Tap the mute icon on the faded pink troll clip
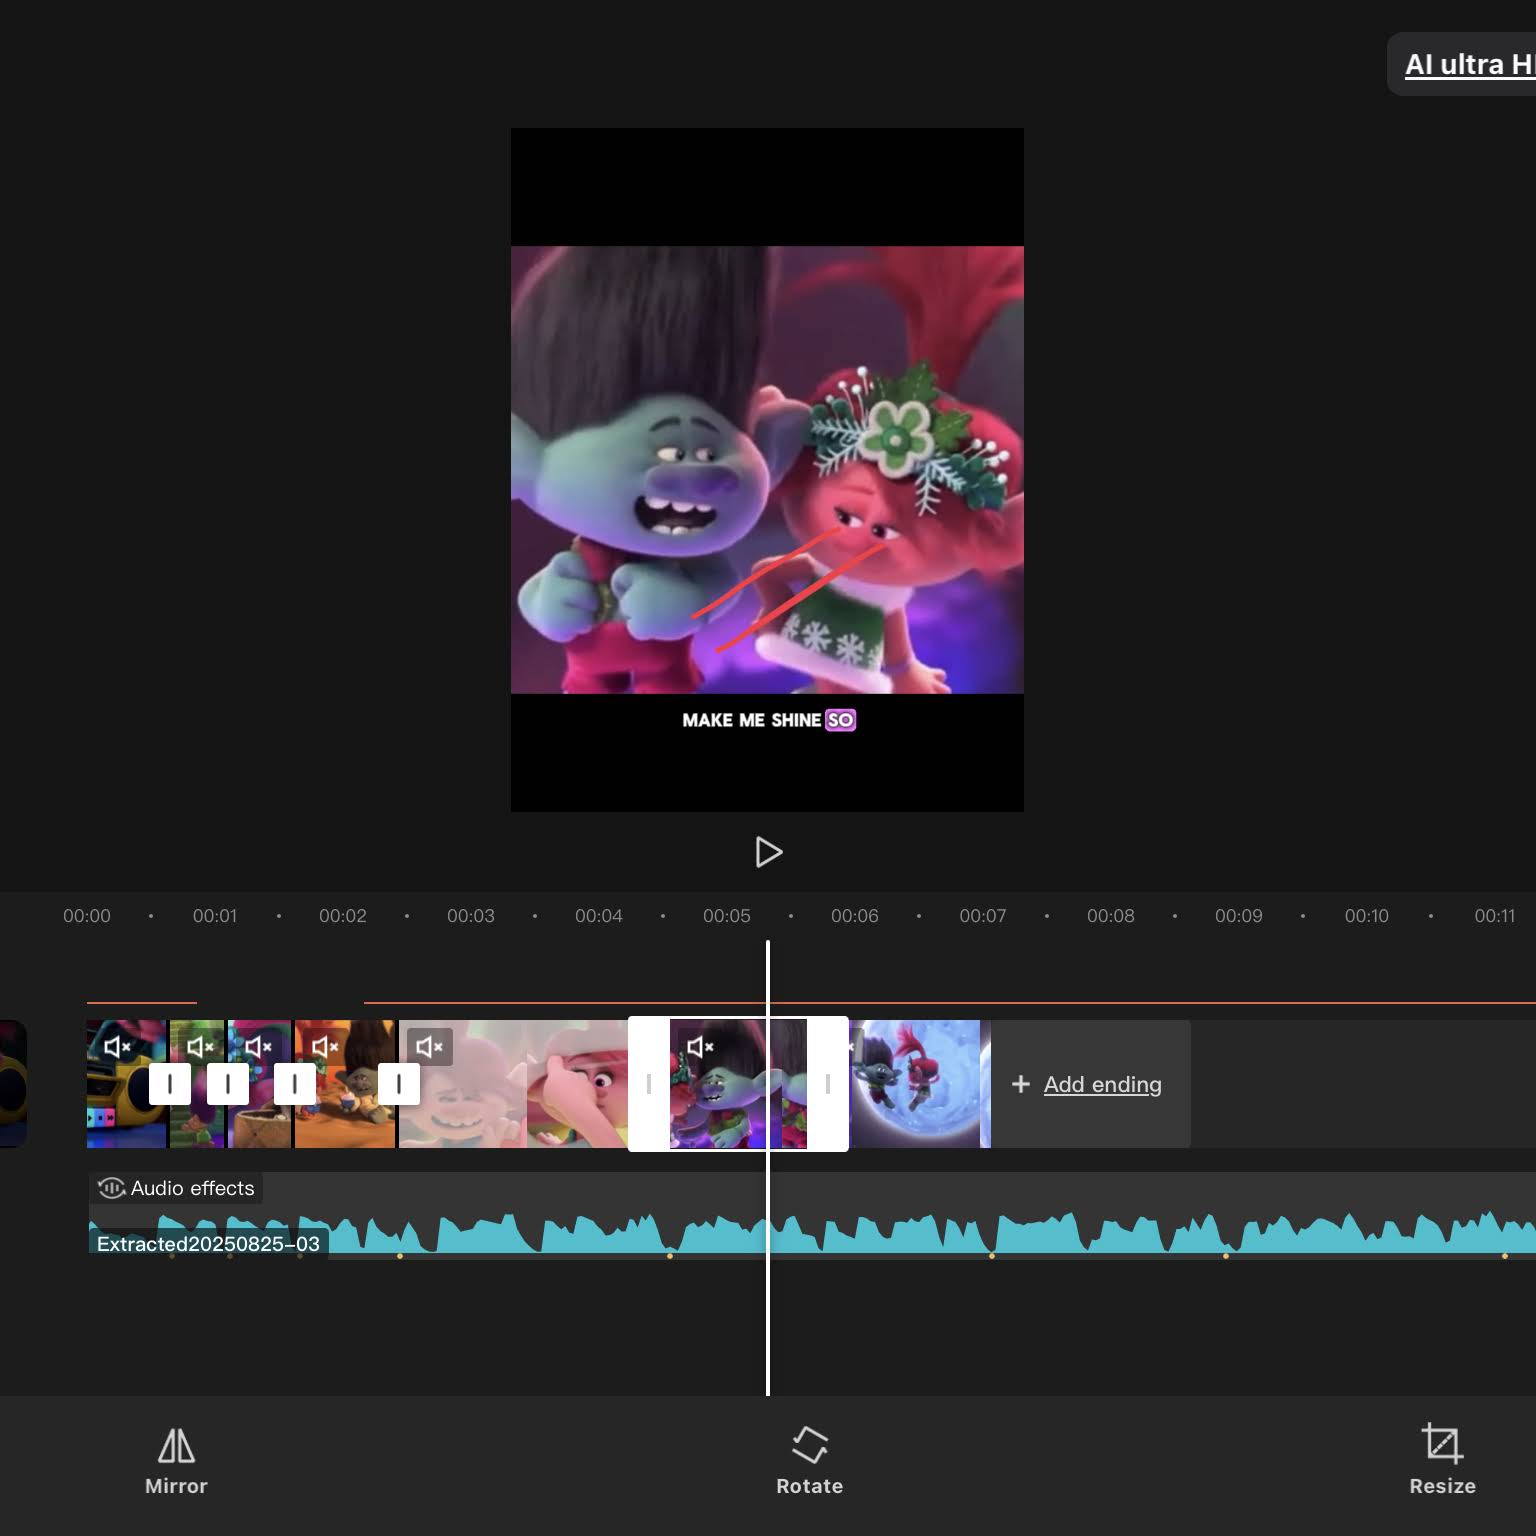Image resolution: width=1536 pixels, height=1536 pixels. coord(429,1047)
